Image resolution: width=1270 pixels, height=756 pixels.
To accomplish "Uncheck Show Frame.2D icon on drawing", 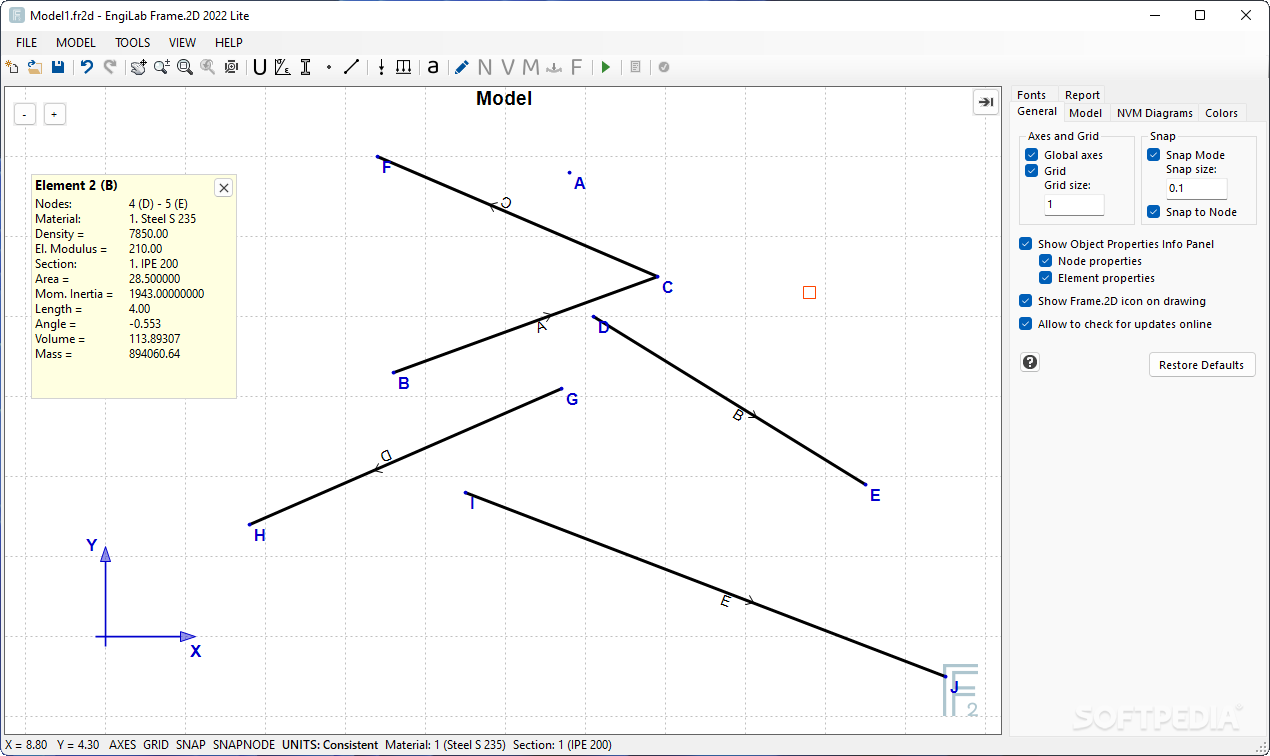I will click(1026, 301).
